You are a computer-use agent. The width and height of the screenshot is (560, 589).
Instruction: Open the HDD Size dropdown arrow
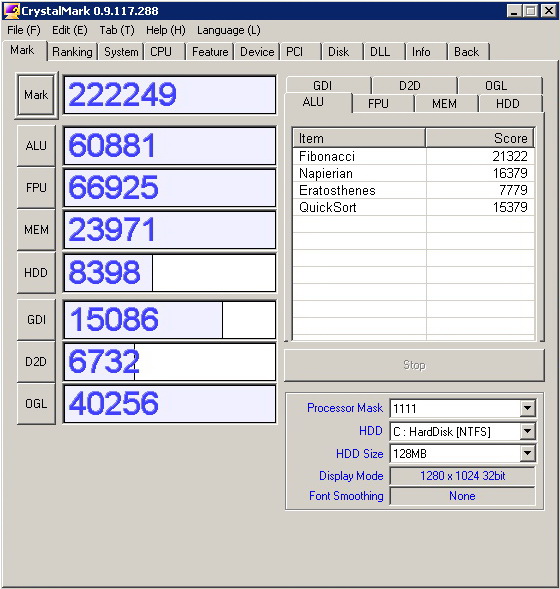pos(528,453)
